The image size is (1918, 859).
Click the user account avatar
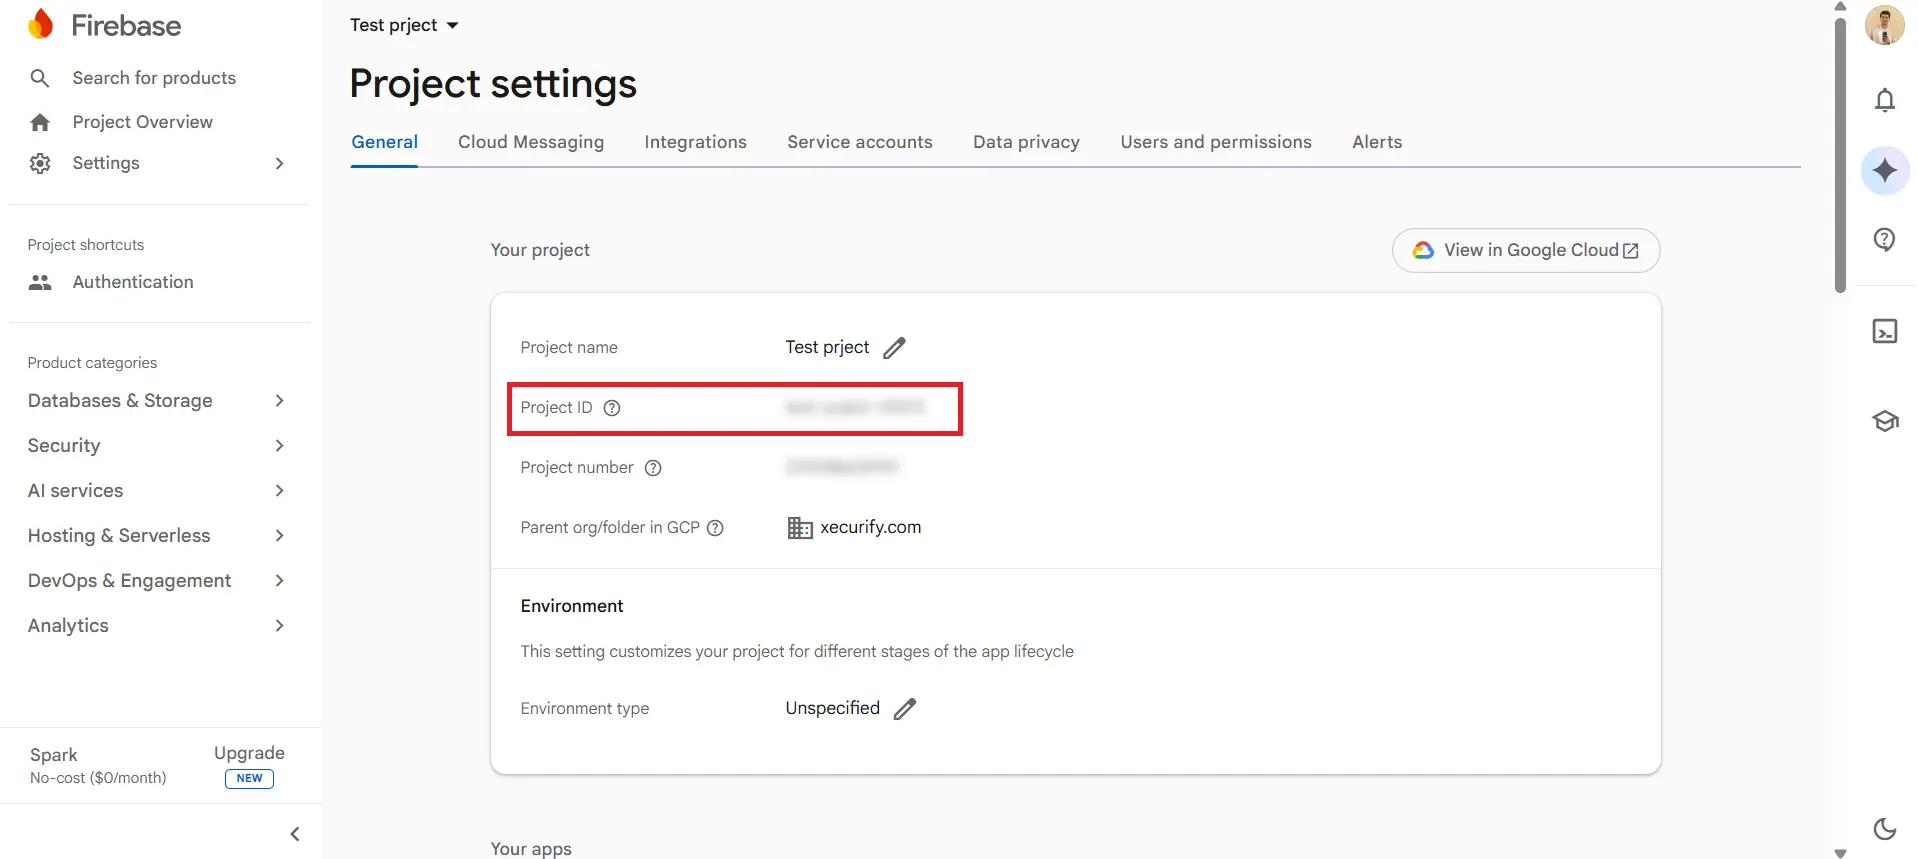click(x=1885, y=25)
